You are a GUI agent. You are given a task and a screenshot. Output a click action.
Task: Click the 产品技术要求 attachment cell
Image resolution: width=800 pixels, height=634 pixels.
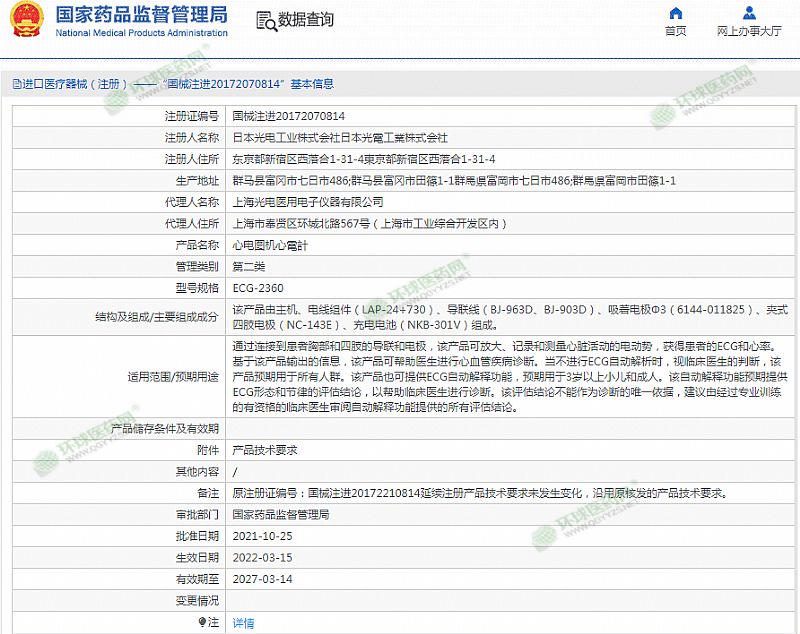[265, 450]
